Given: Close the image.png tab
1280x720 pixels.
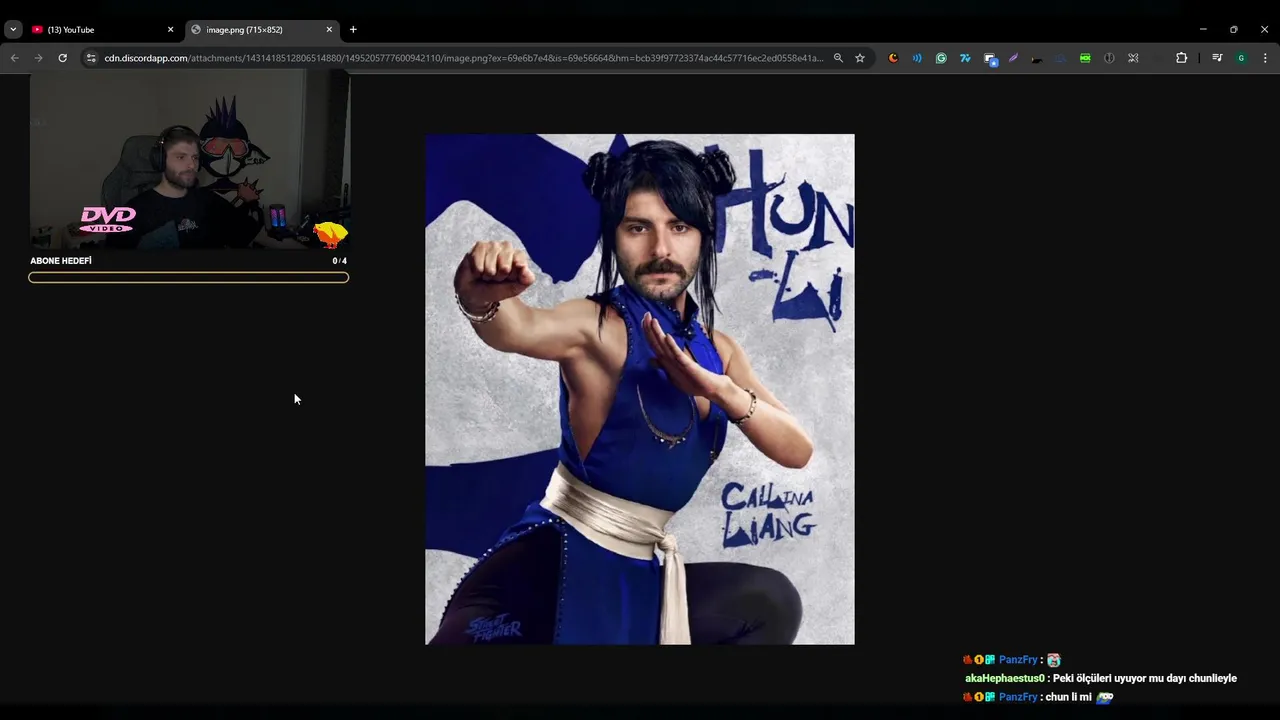Looking at the screenshot, I should click(x=329, y=30).
